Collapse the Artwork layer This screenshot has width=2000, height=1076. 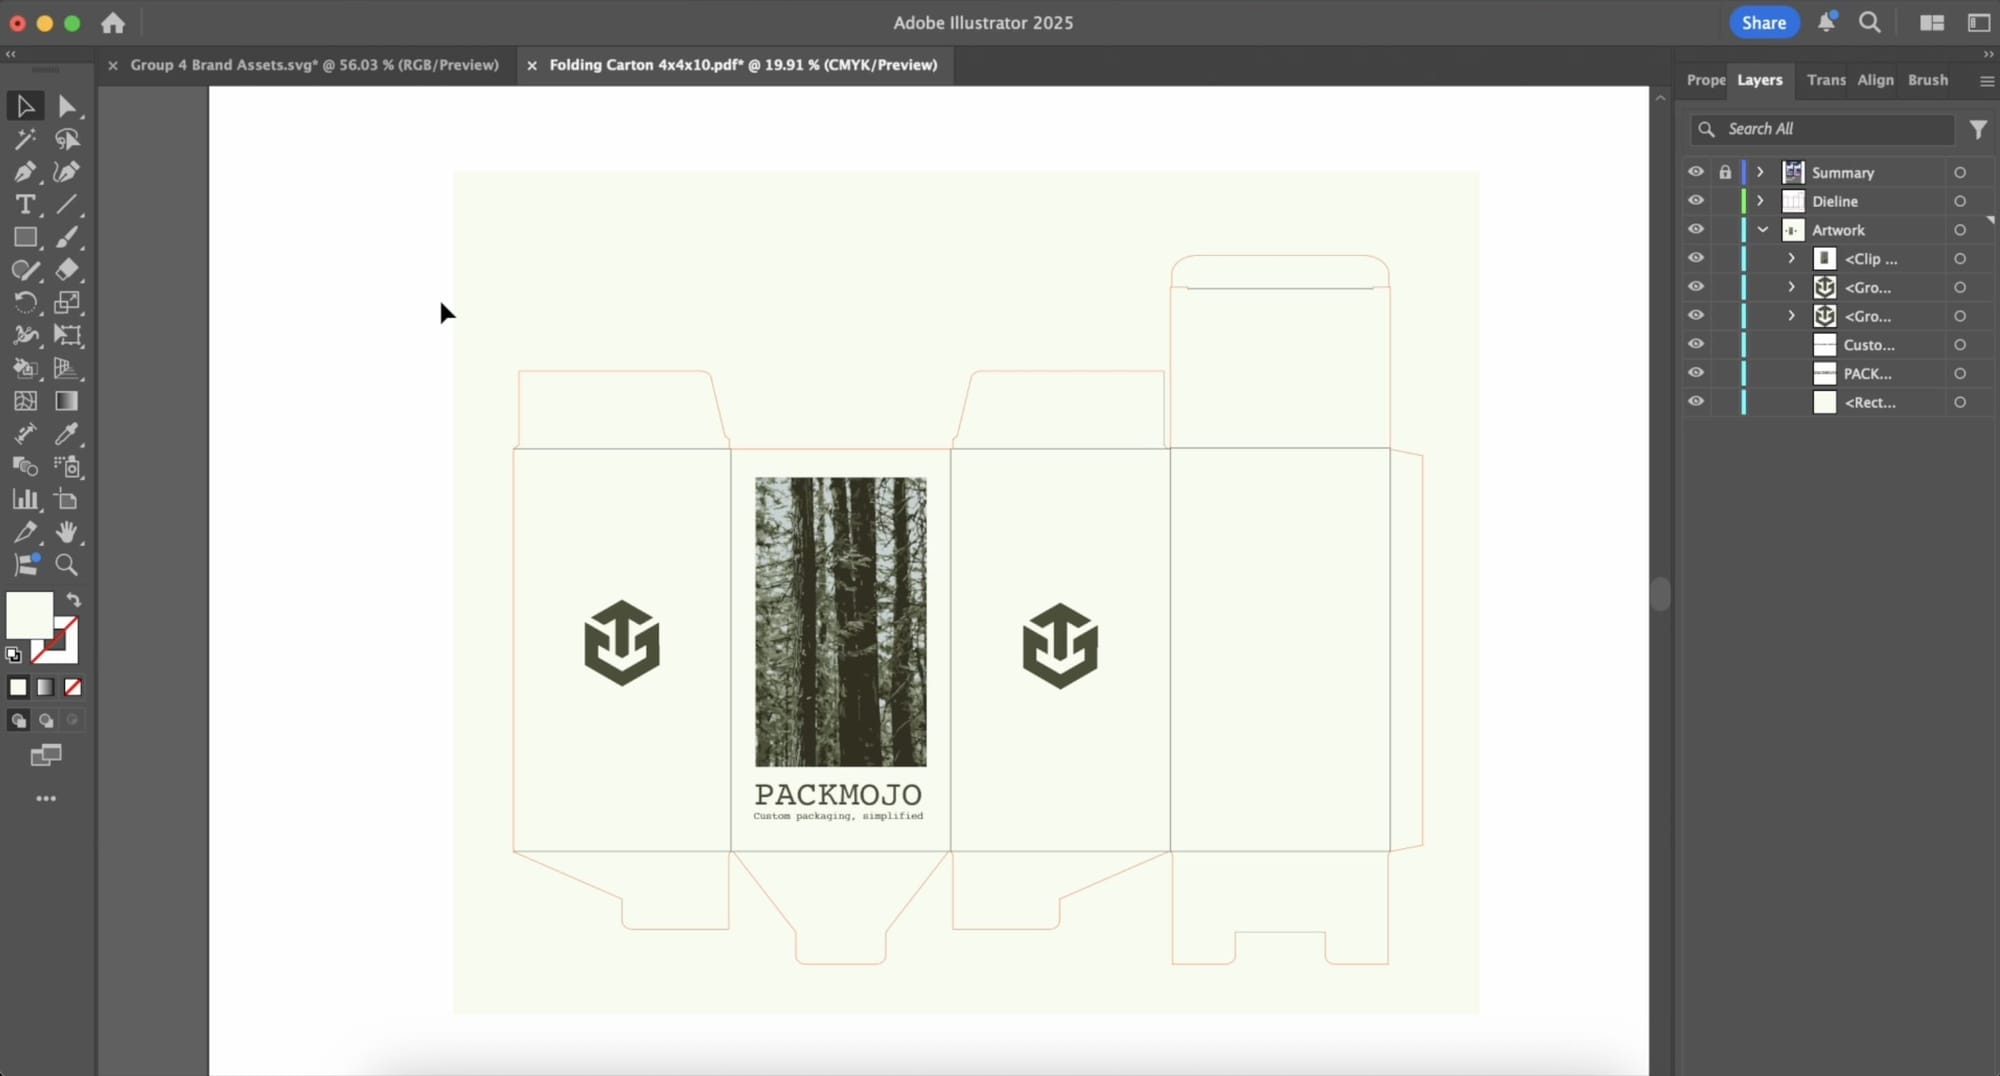pyautogui.click(x=1762, y=230)
